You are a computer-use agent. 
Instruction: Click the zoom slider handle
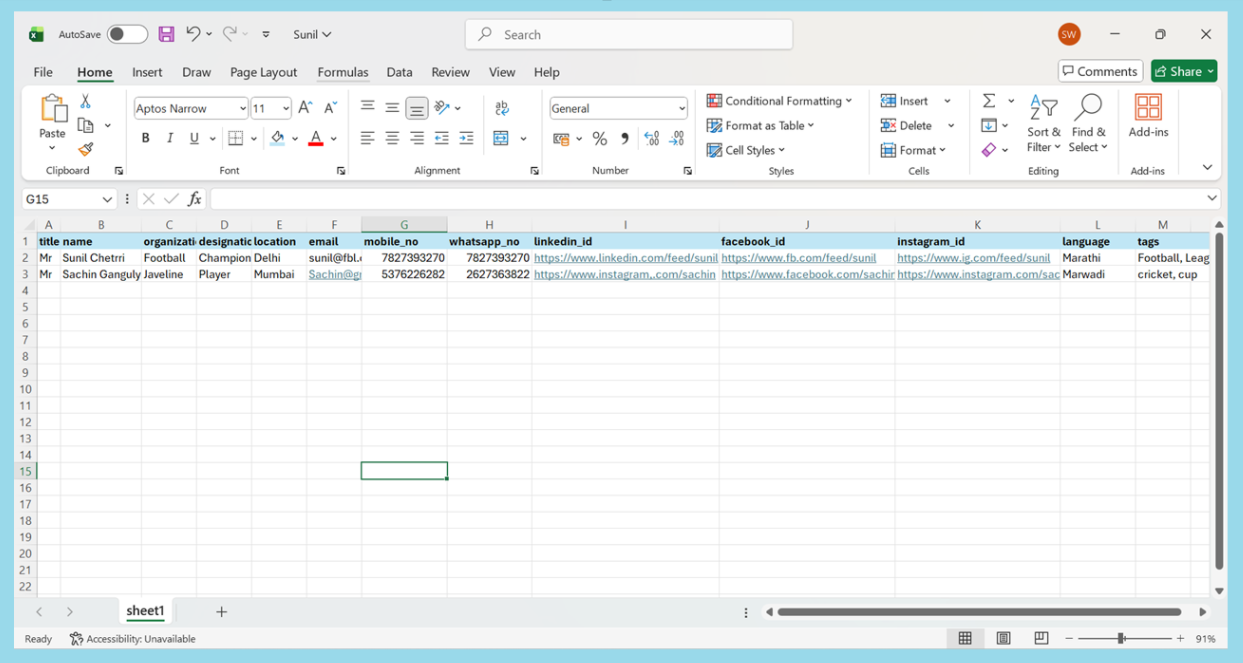[x=1121, y=638]
